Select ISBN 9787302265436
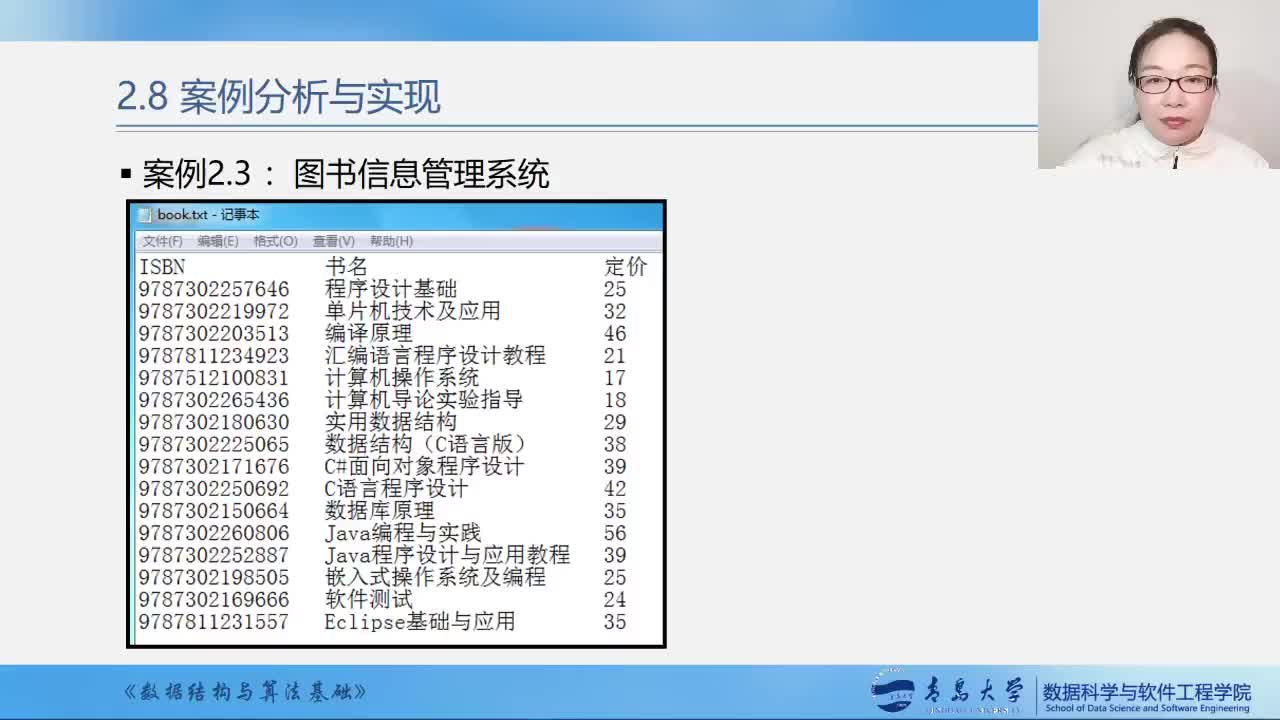 pos(214,400)
